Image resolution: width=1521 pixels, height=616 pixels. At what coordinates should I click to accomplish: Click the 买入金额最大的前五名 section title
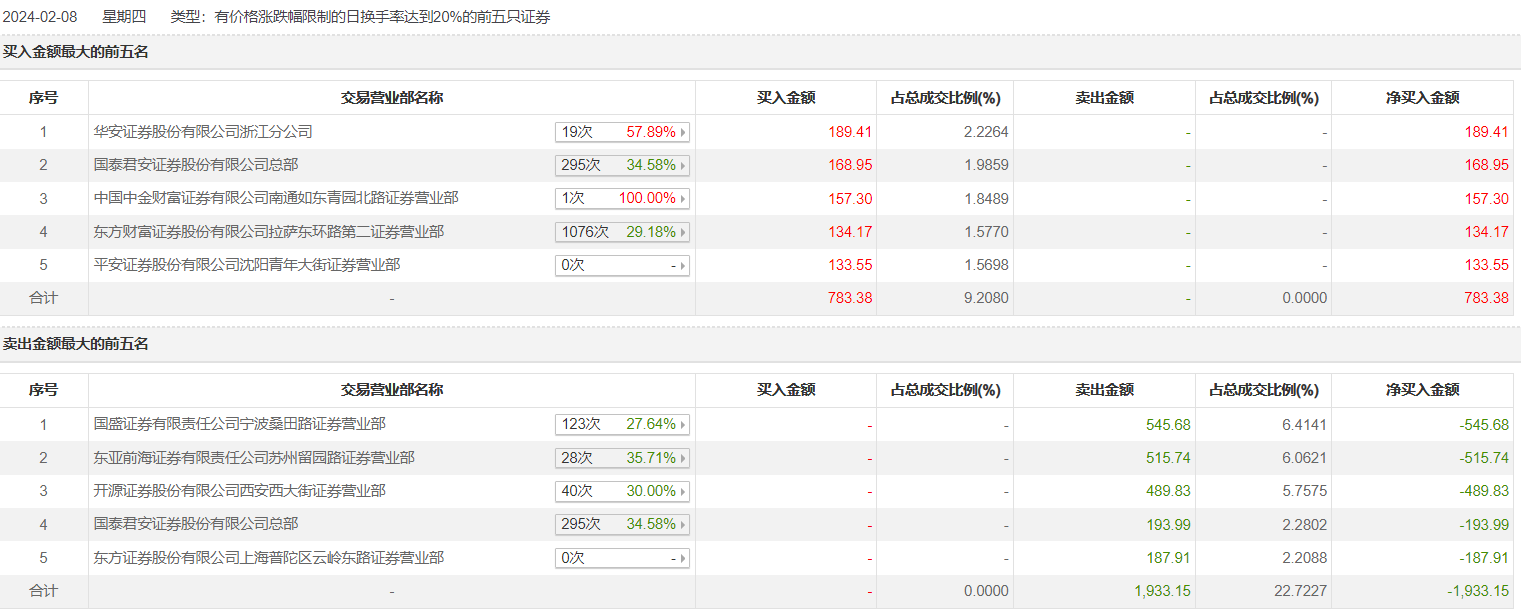[76, 52]
